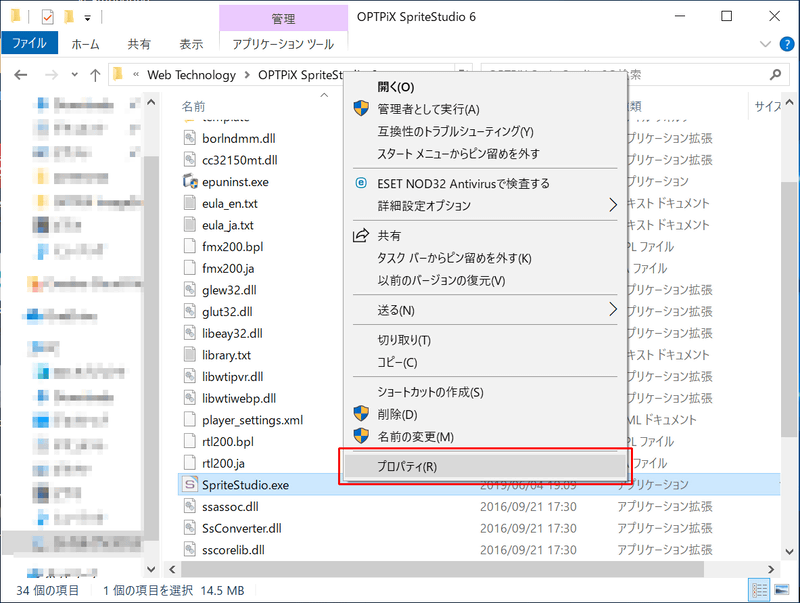Select libwtiwebp.dll file

tap(239, 398)
